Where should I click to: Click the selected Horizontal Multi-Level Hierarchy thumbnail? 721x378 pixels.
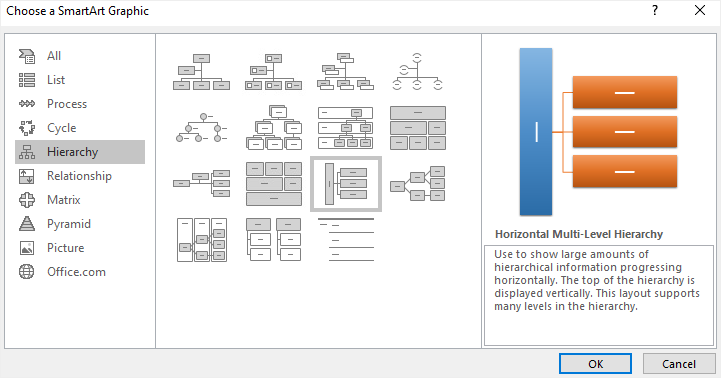click(346, 184)
